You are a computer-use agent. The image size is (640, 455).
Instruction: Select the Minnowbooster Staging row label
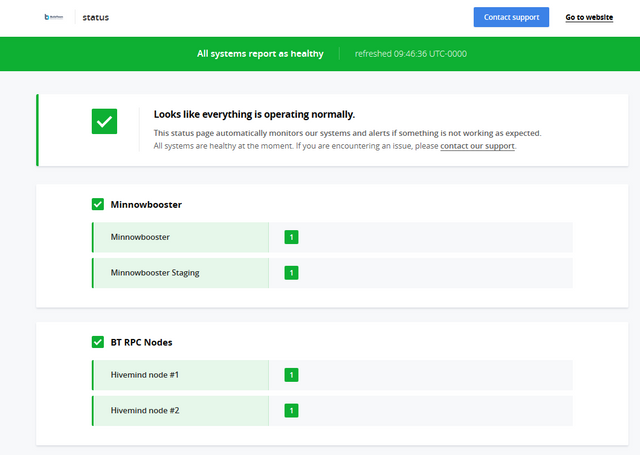155,273
